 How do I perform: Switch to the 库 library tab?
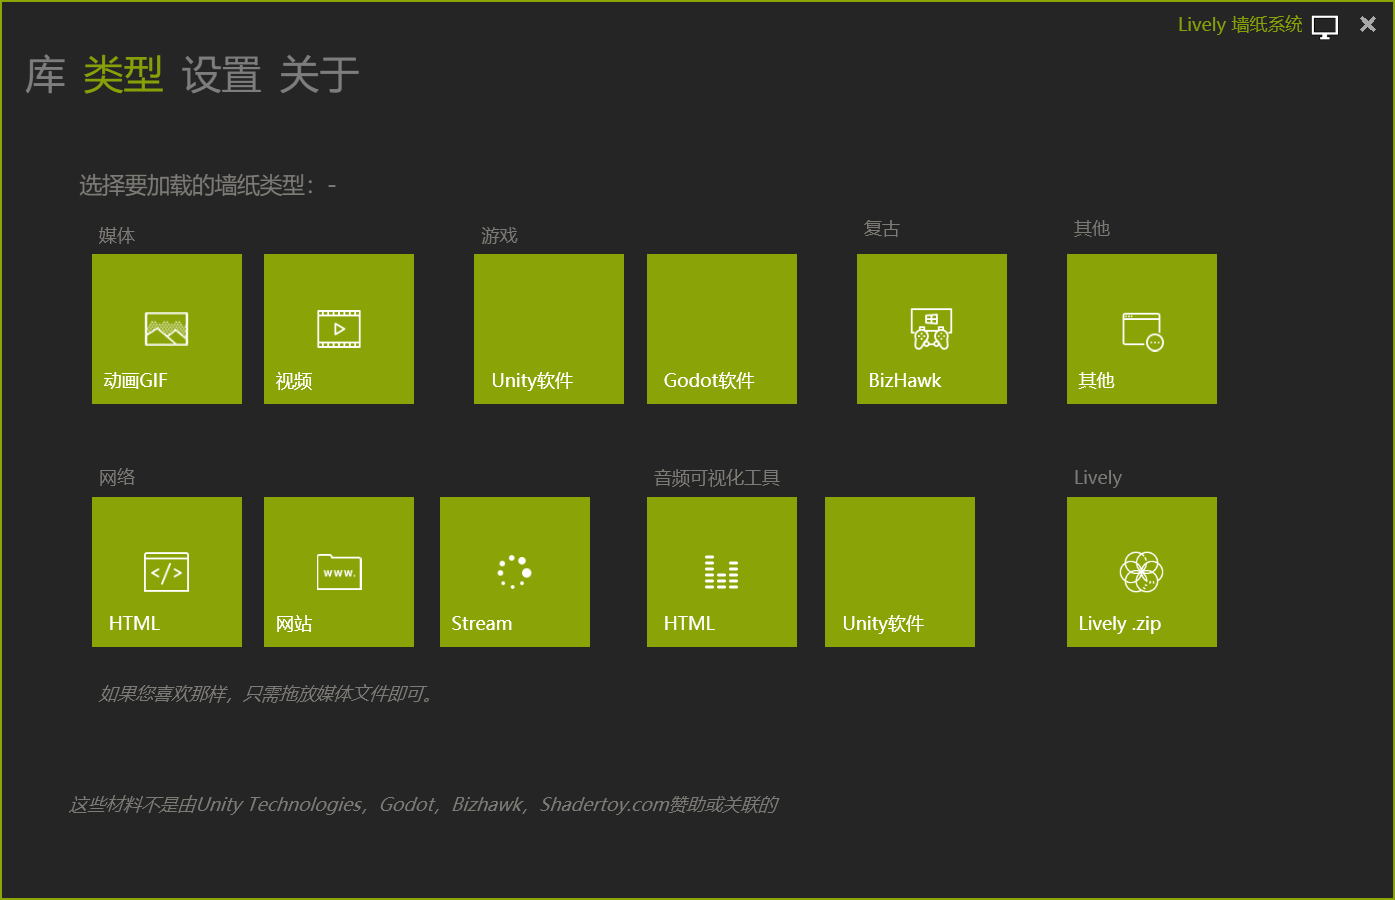point(46,76)
